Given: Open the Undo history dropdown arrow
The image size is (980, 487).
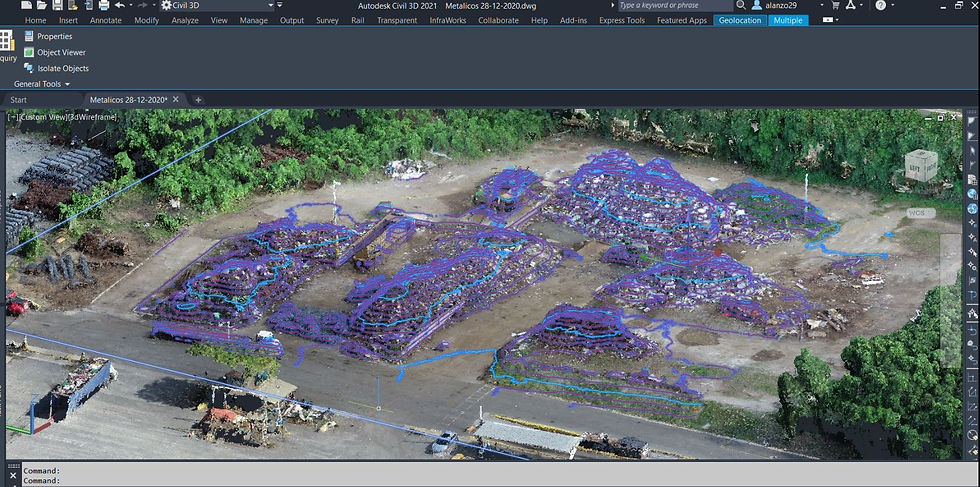Looking at the screenshot, I should click(x=130, y=5).
